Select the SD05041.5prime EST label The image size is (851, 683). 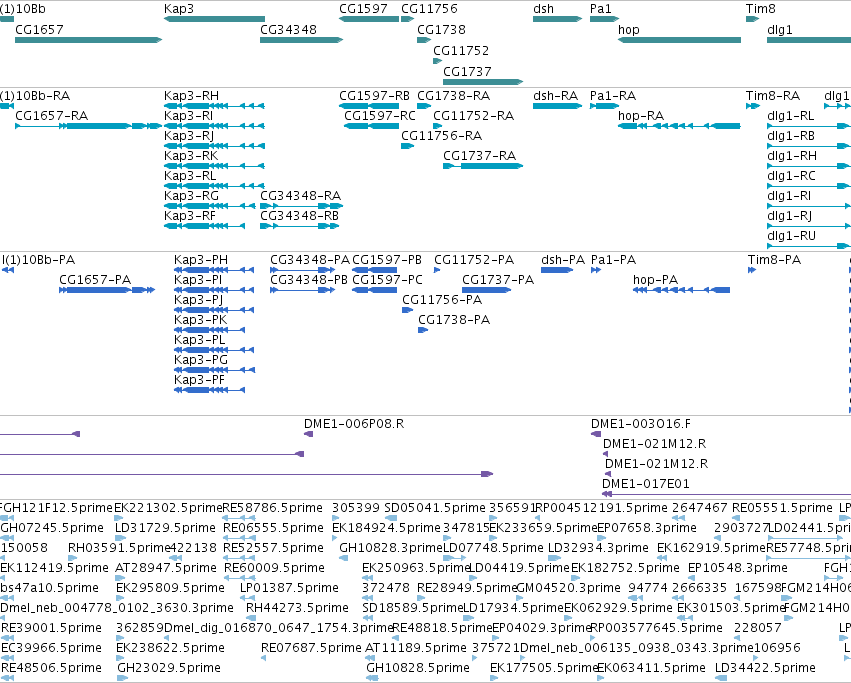tap(435, 508)
